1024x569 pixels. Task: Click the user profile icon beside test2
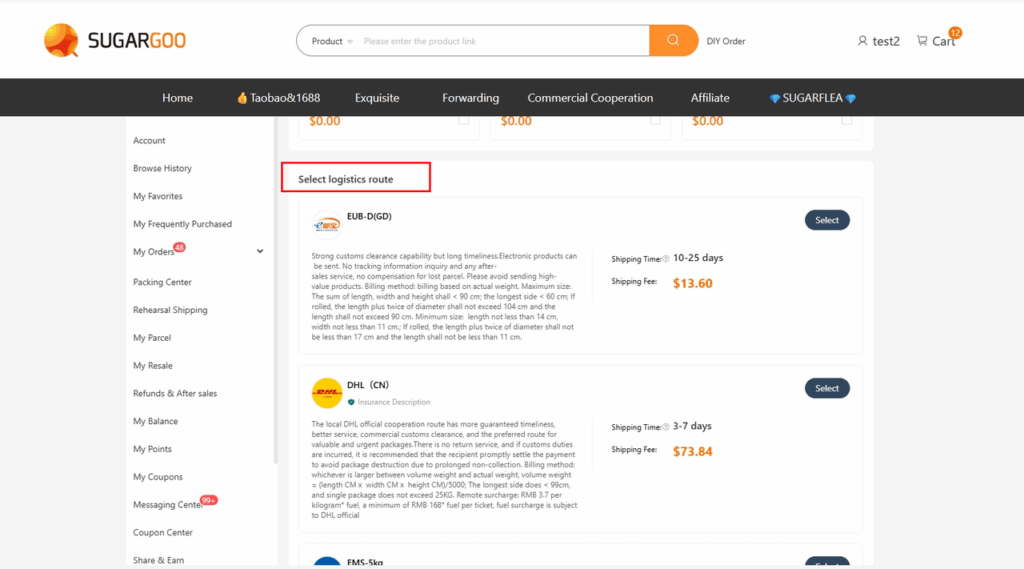[x=862, y=41]
